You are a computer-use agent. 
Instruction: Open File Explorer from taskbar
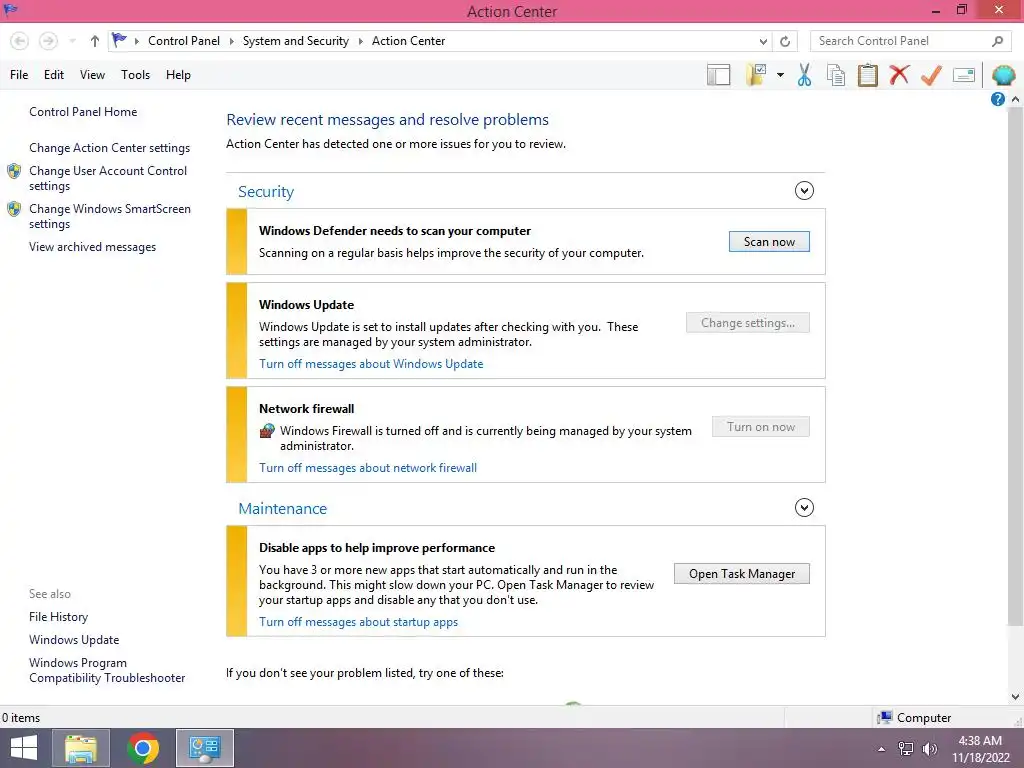click(x=81, y=748)
